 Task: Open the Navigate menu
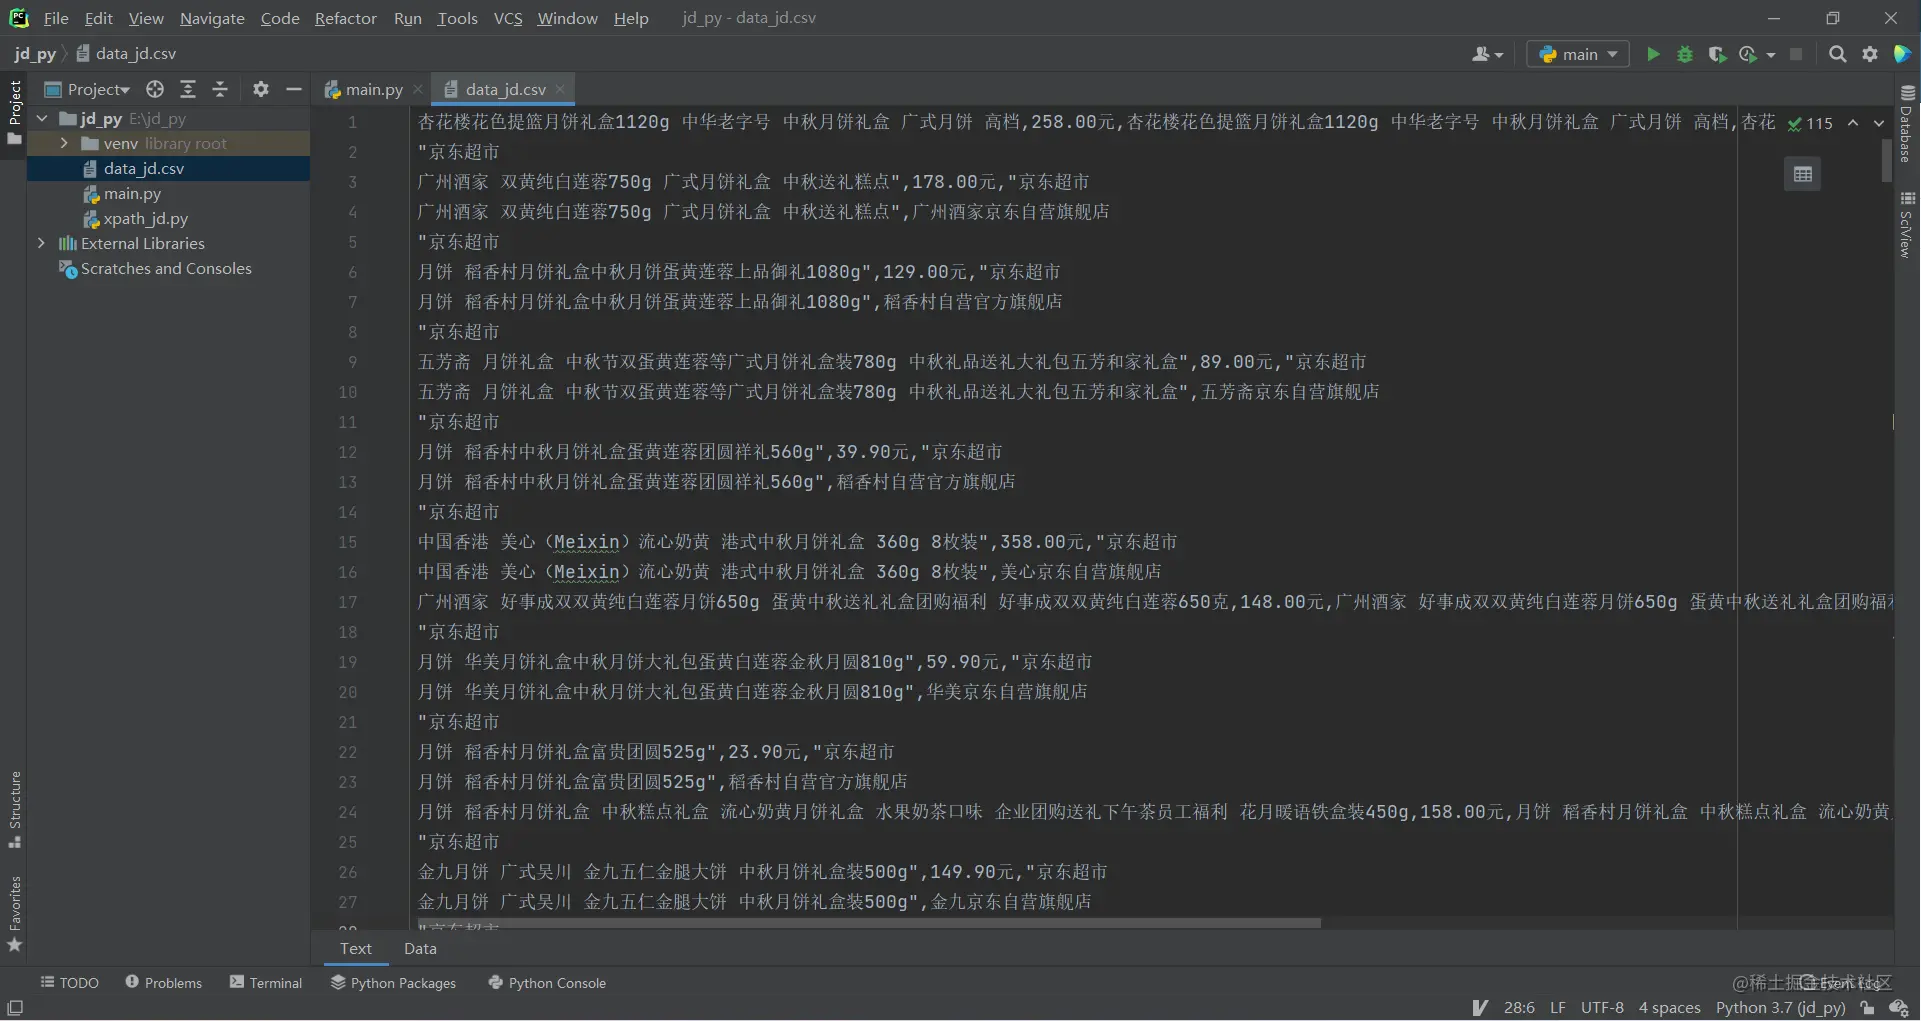pos(212,18)
